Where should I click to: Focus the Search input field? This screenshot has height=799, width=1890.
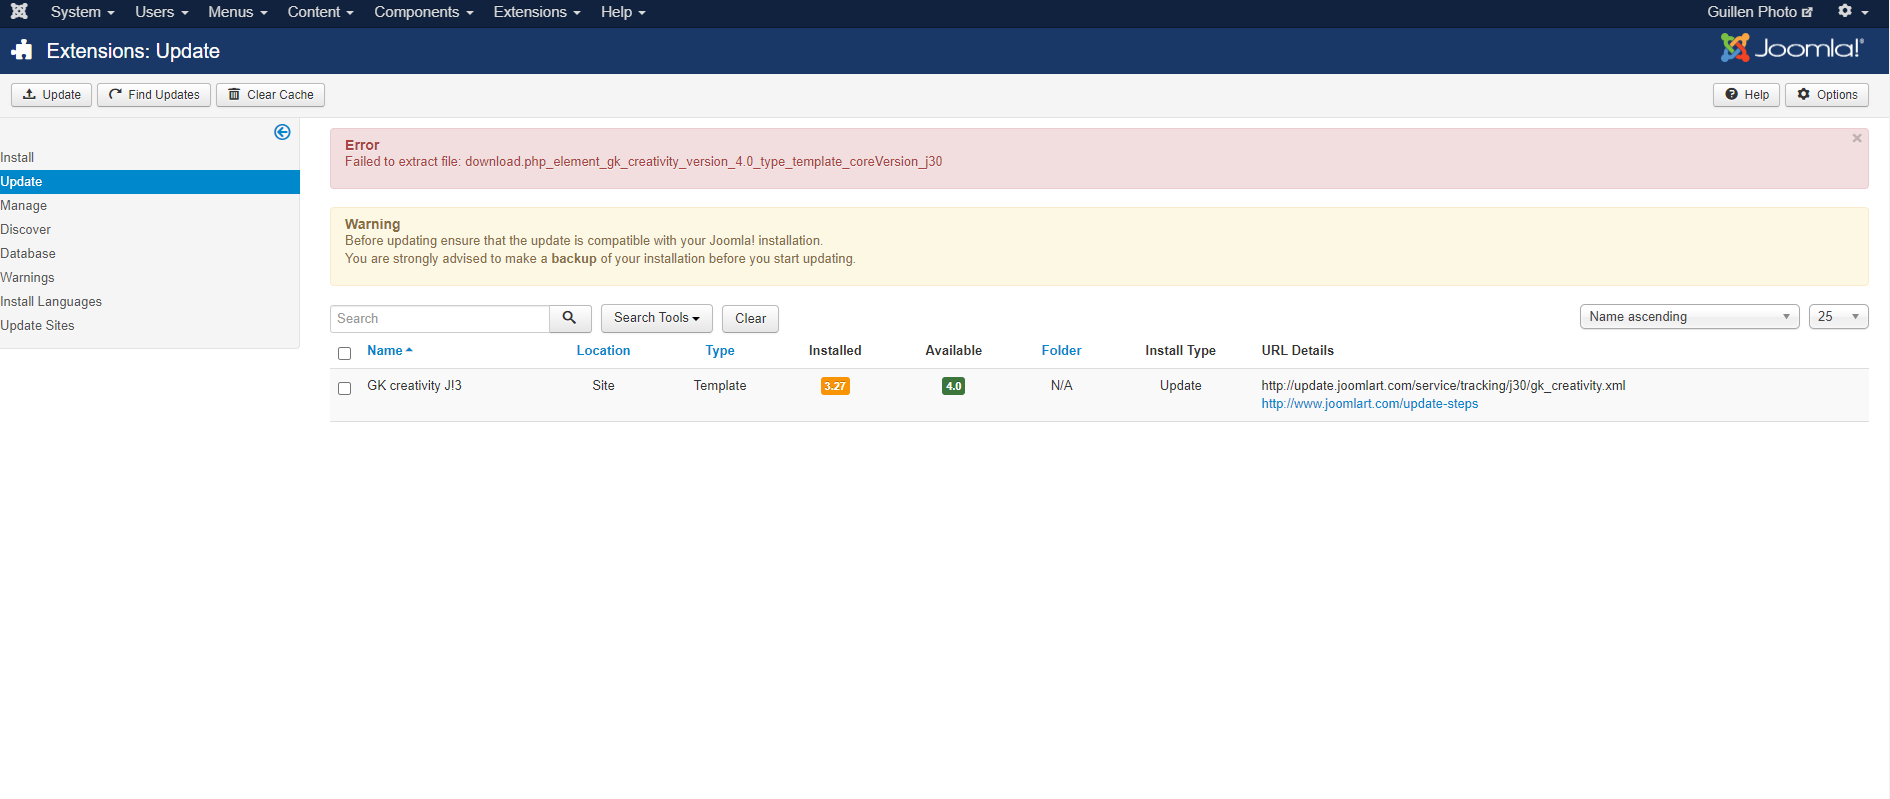[440, 318]
